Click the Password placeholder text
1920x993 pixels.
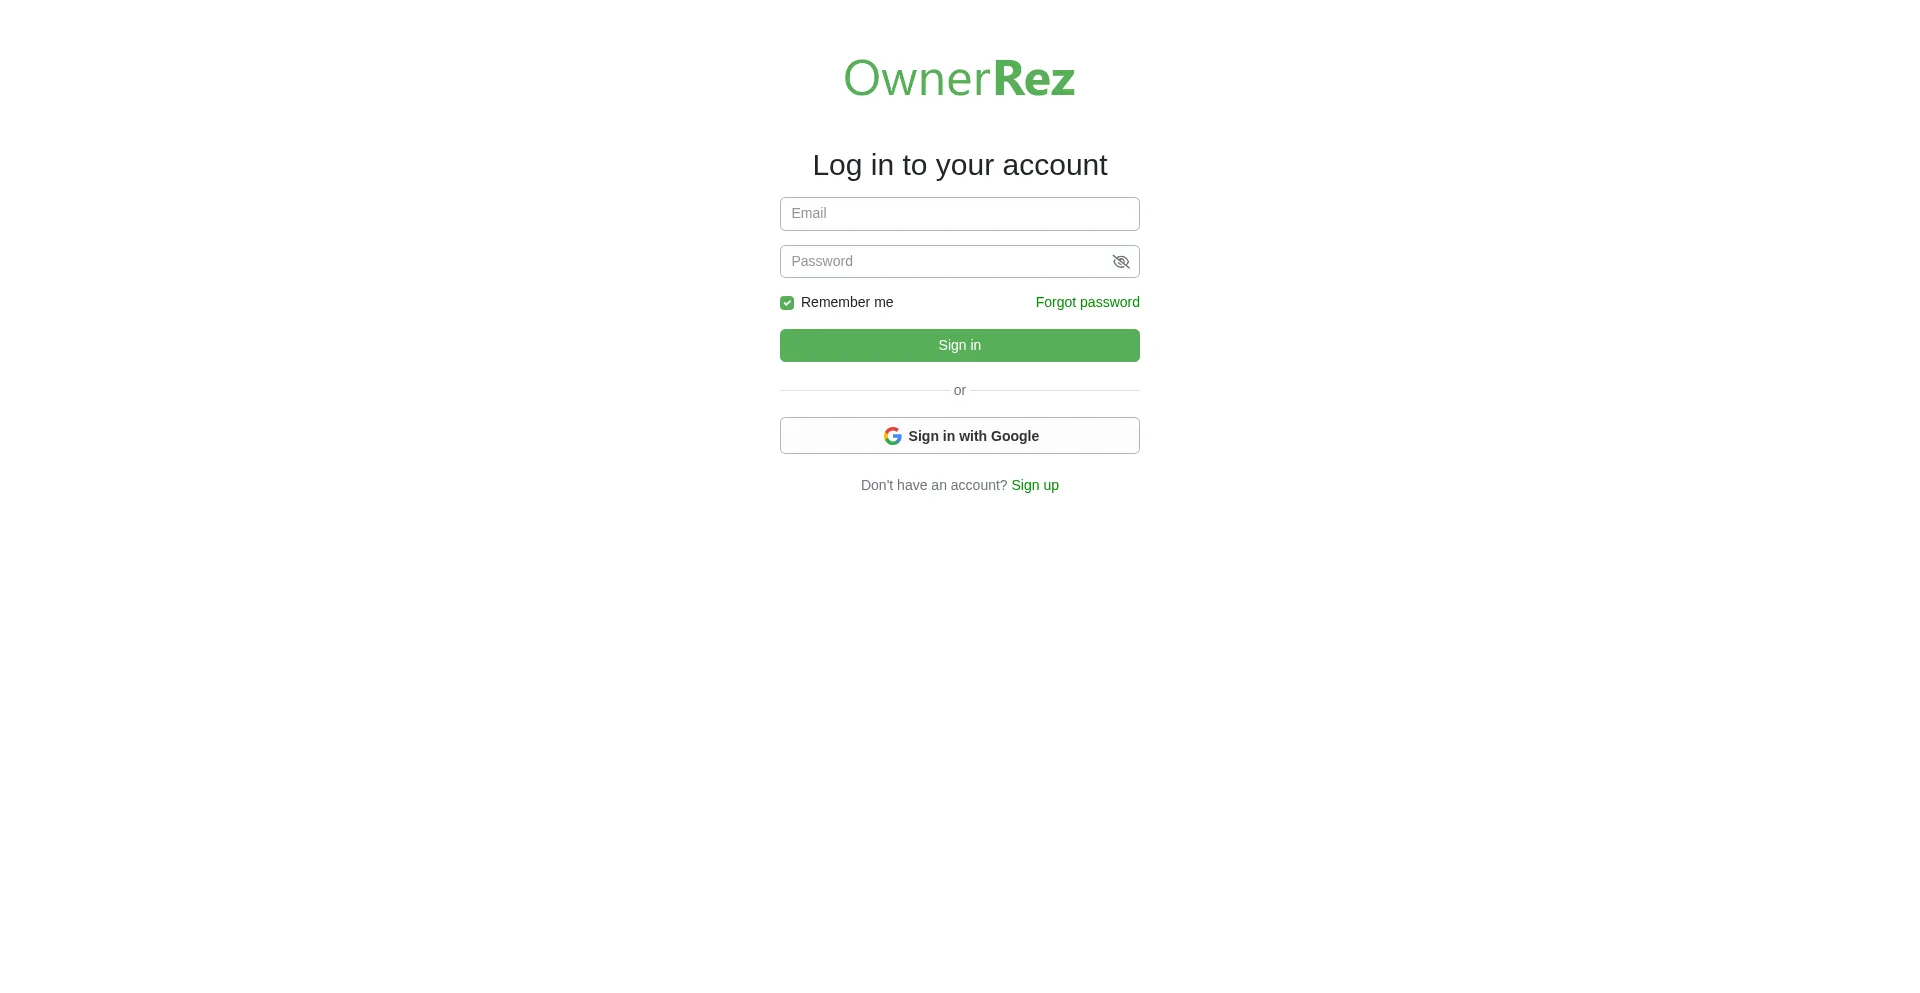pos(822,261)
